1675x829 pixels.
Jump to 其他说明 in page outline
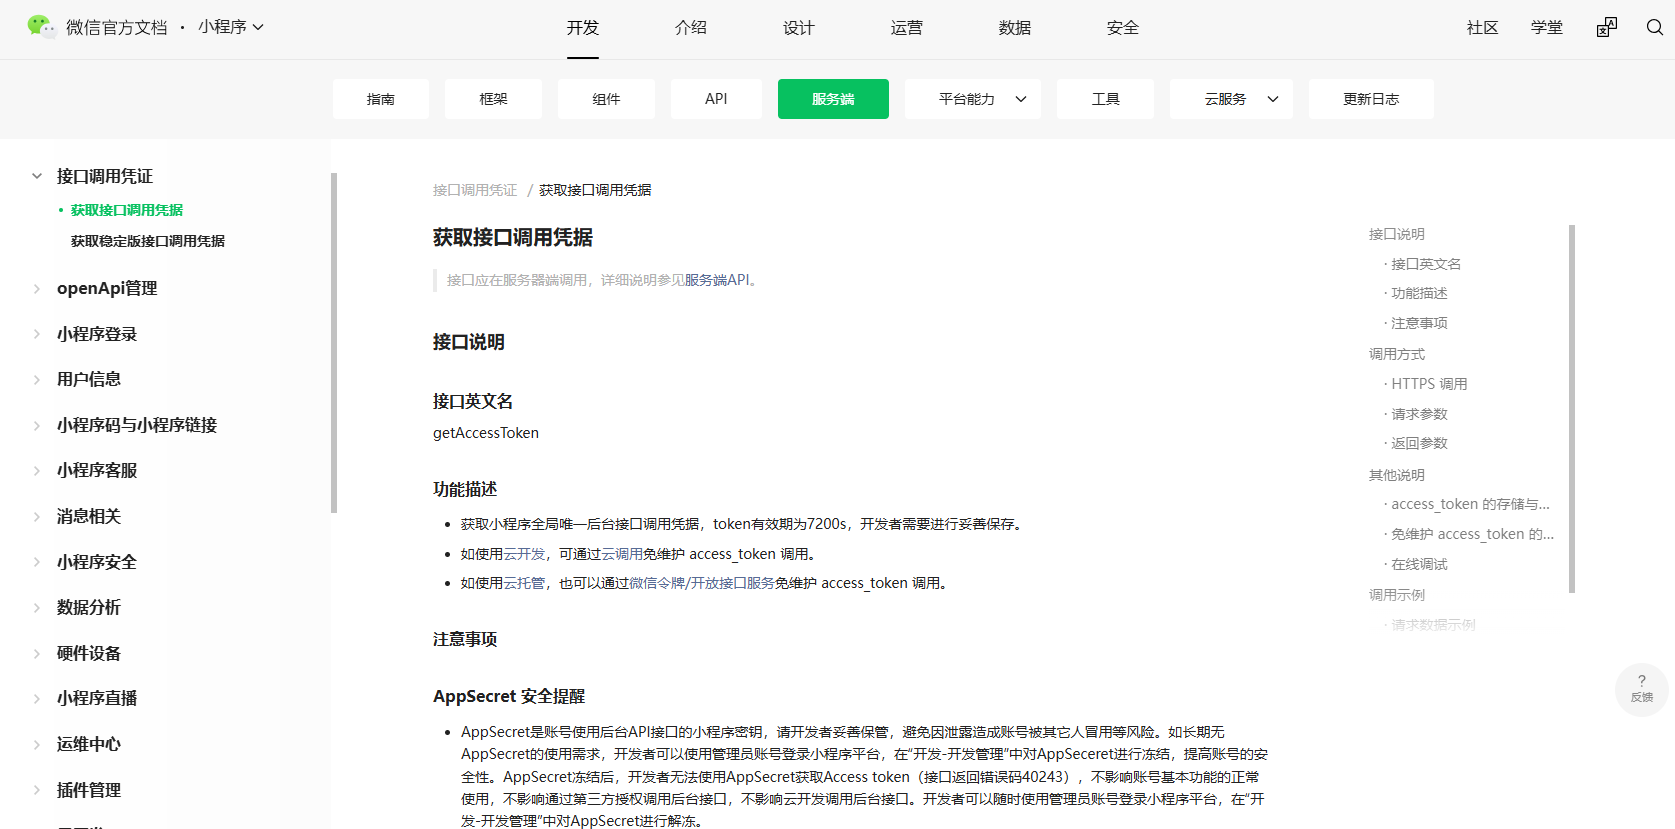pyautogui.click(x=1397, y=475)
